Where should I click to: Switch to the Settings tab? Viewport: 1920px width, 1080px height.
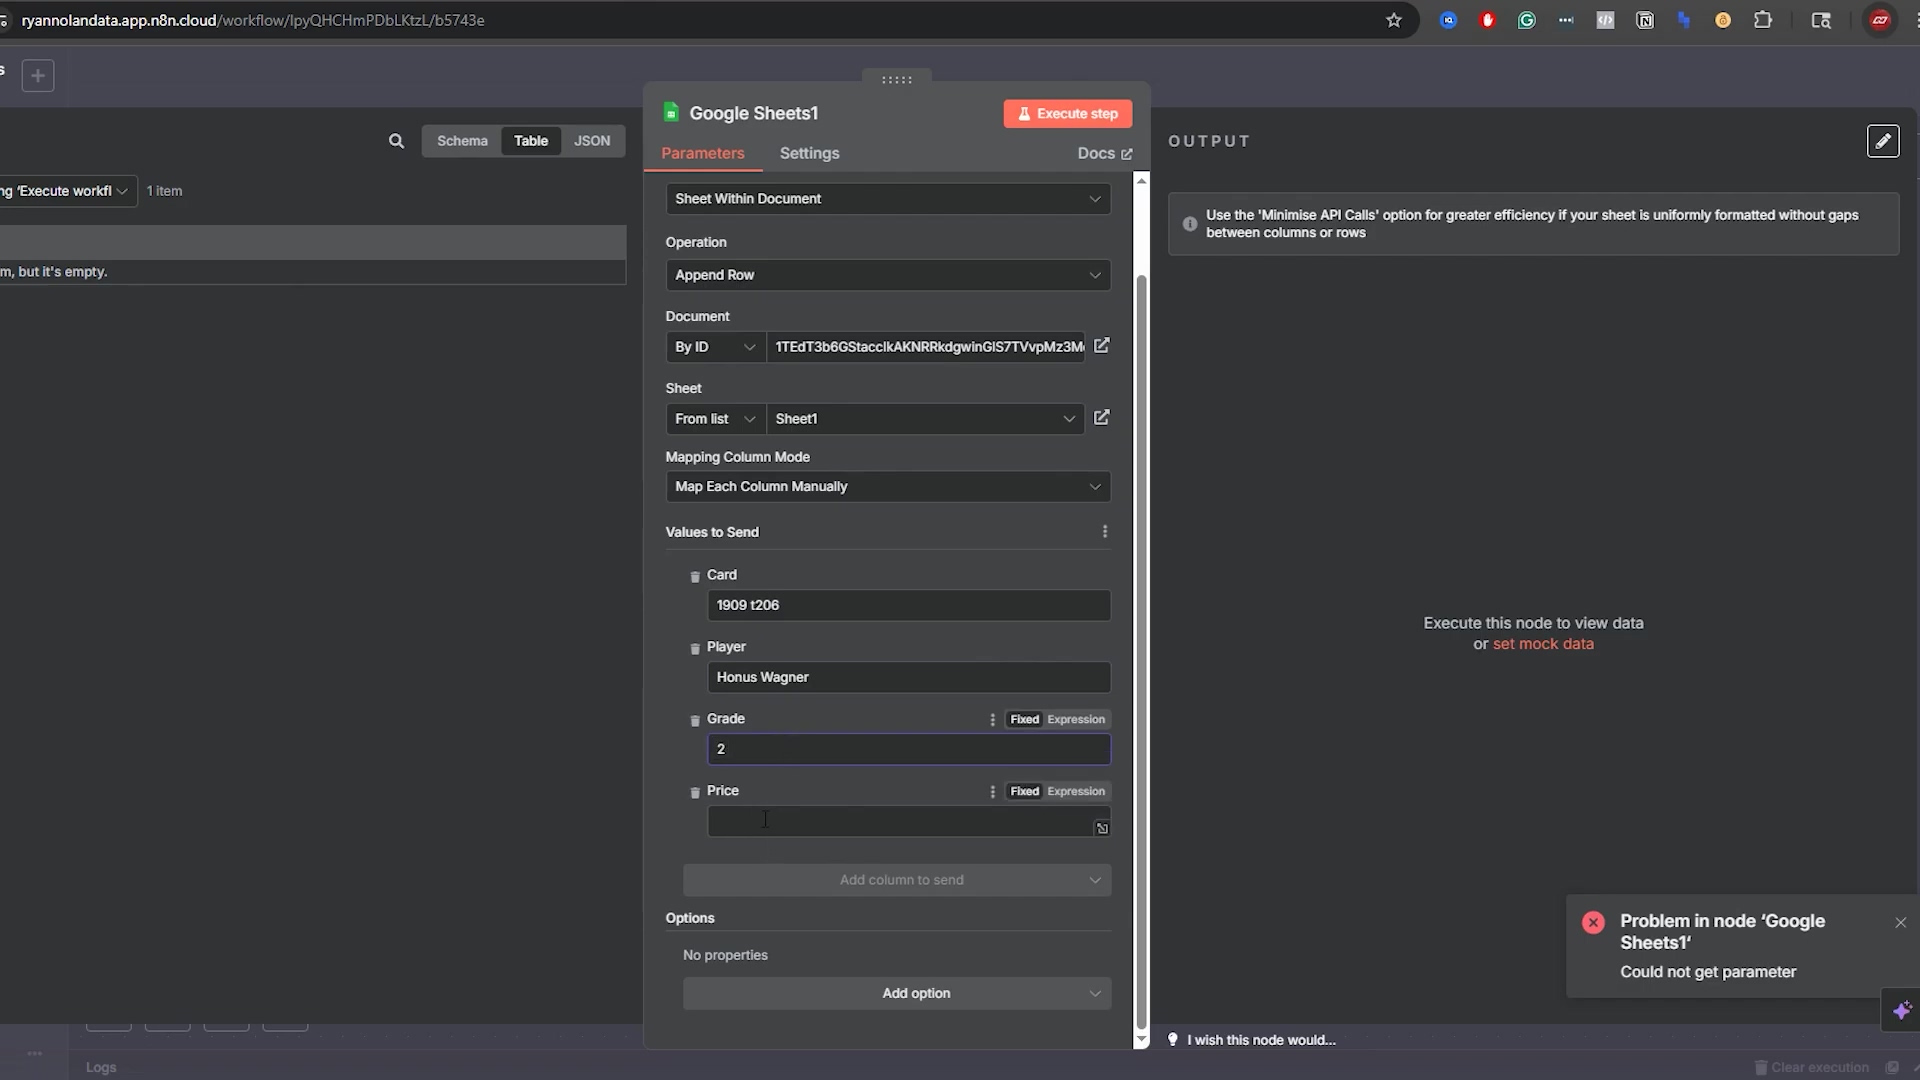pyautogui.click(x=809, y=153)
